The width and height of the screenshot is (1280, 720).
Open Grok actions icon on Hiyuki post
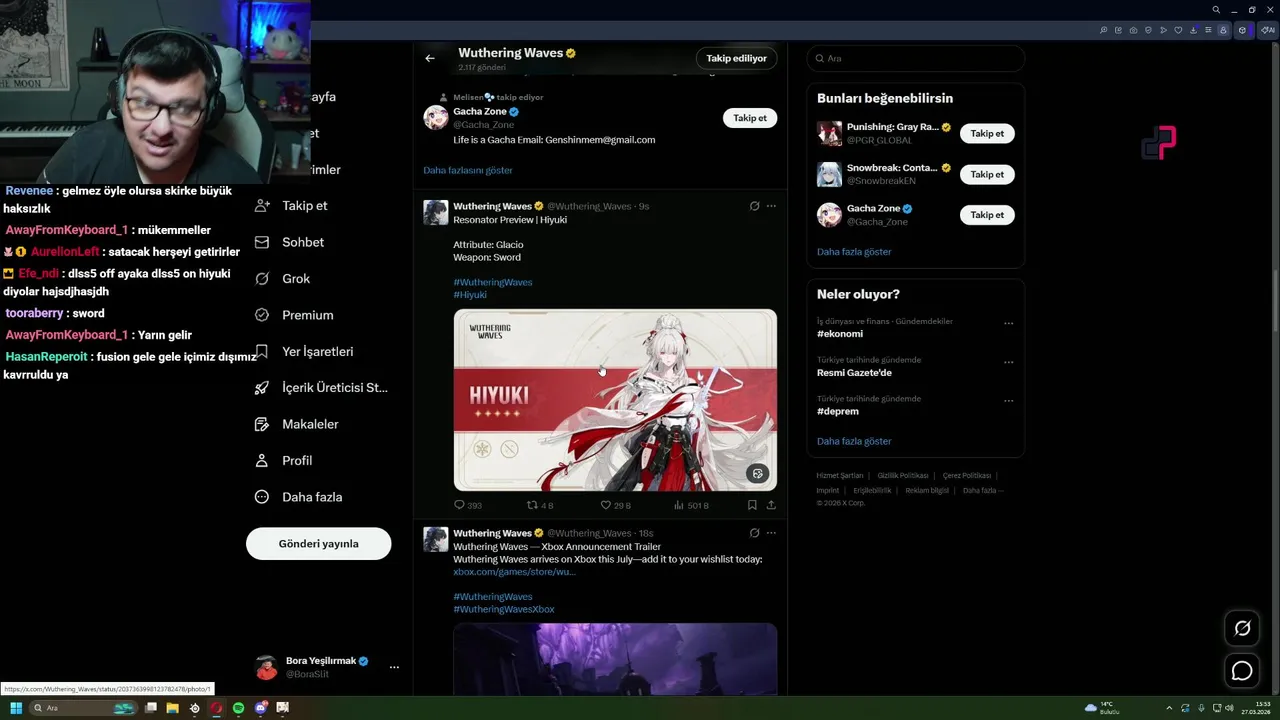[754, 206]
